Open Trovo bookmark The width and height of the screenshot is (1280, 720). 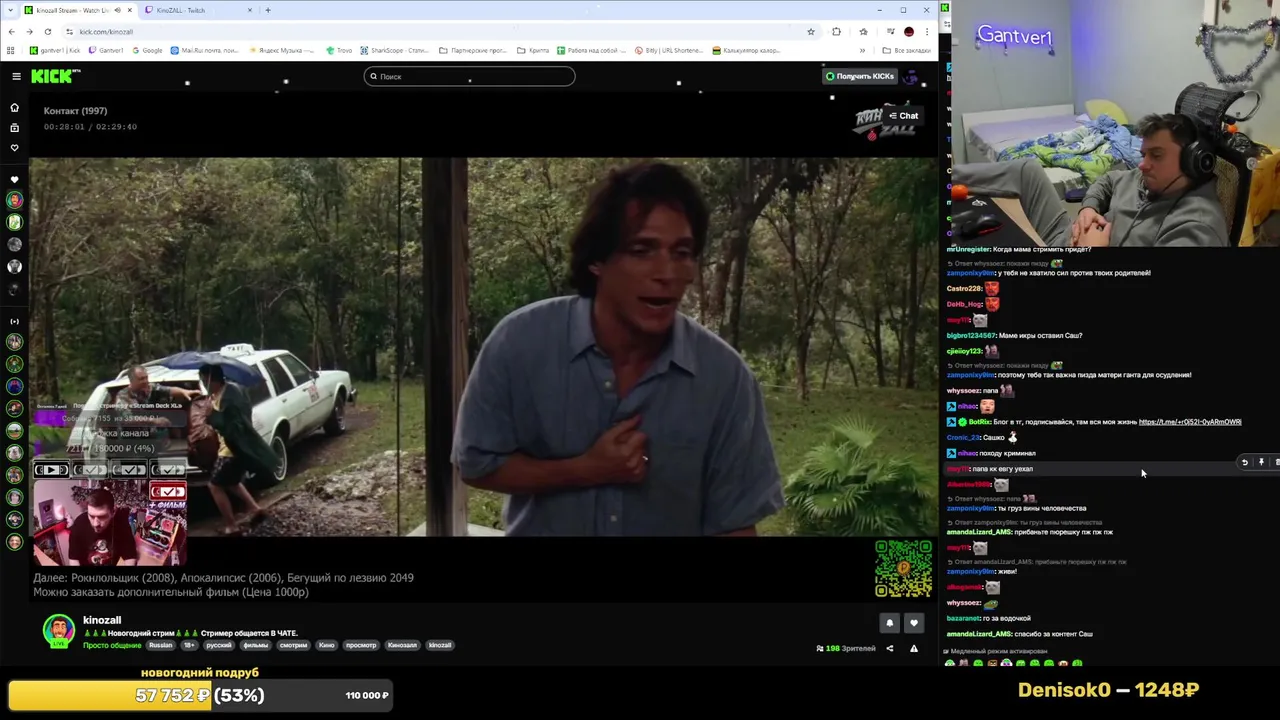(339, 50)
